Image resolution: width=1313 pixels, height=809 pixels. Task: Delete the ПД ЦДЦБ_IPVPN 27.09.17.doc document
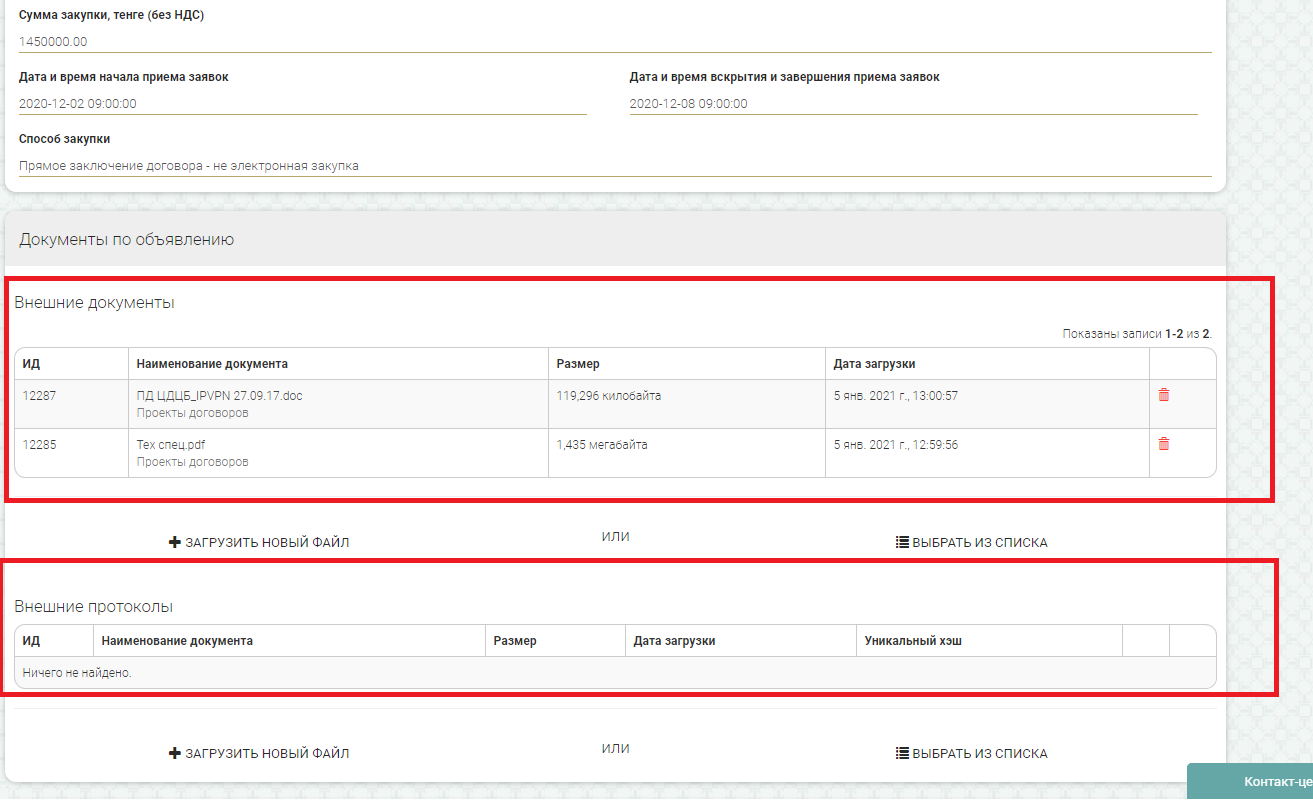point(1163,395)
